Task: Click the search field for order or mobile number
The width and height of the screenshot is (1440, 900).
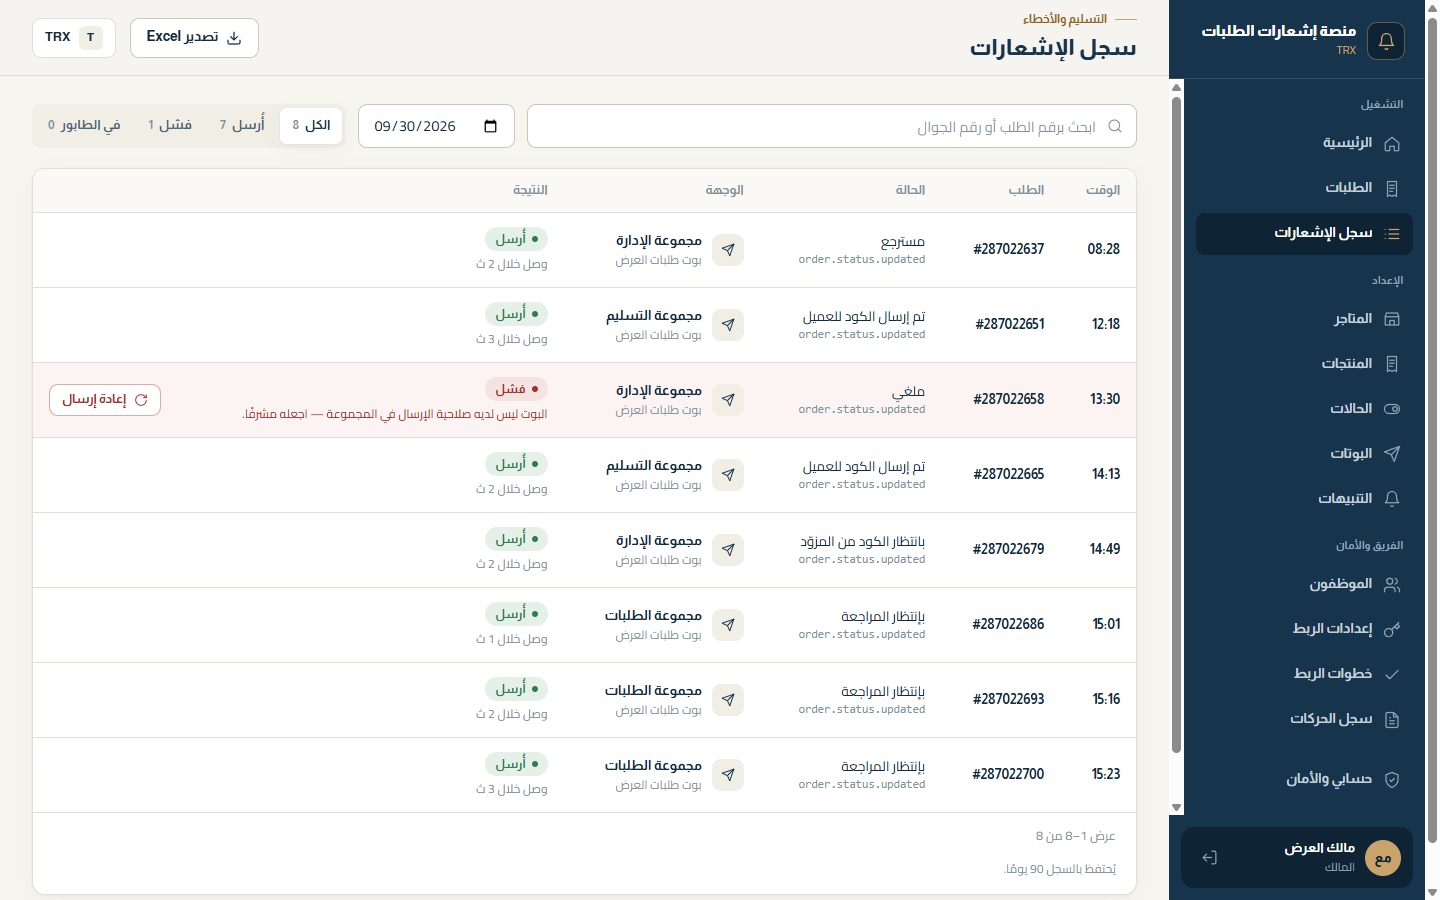Action: 832,126
